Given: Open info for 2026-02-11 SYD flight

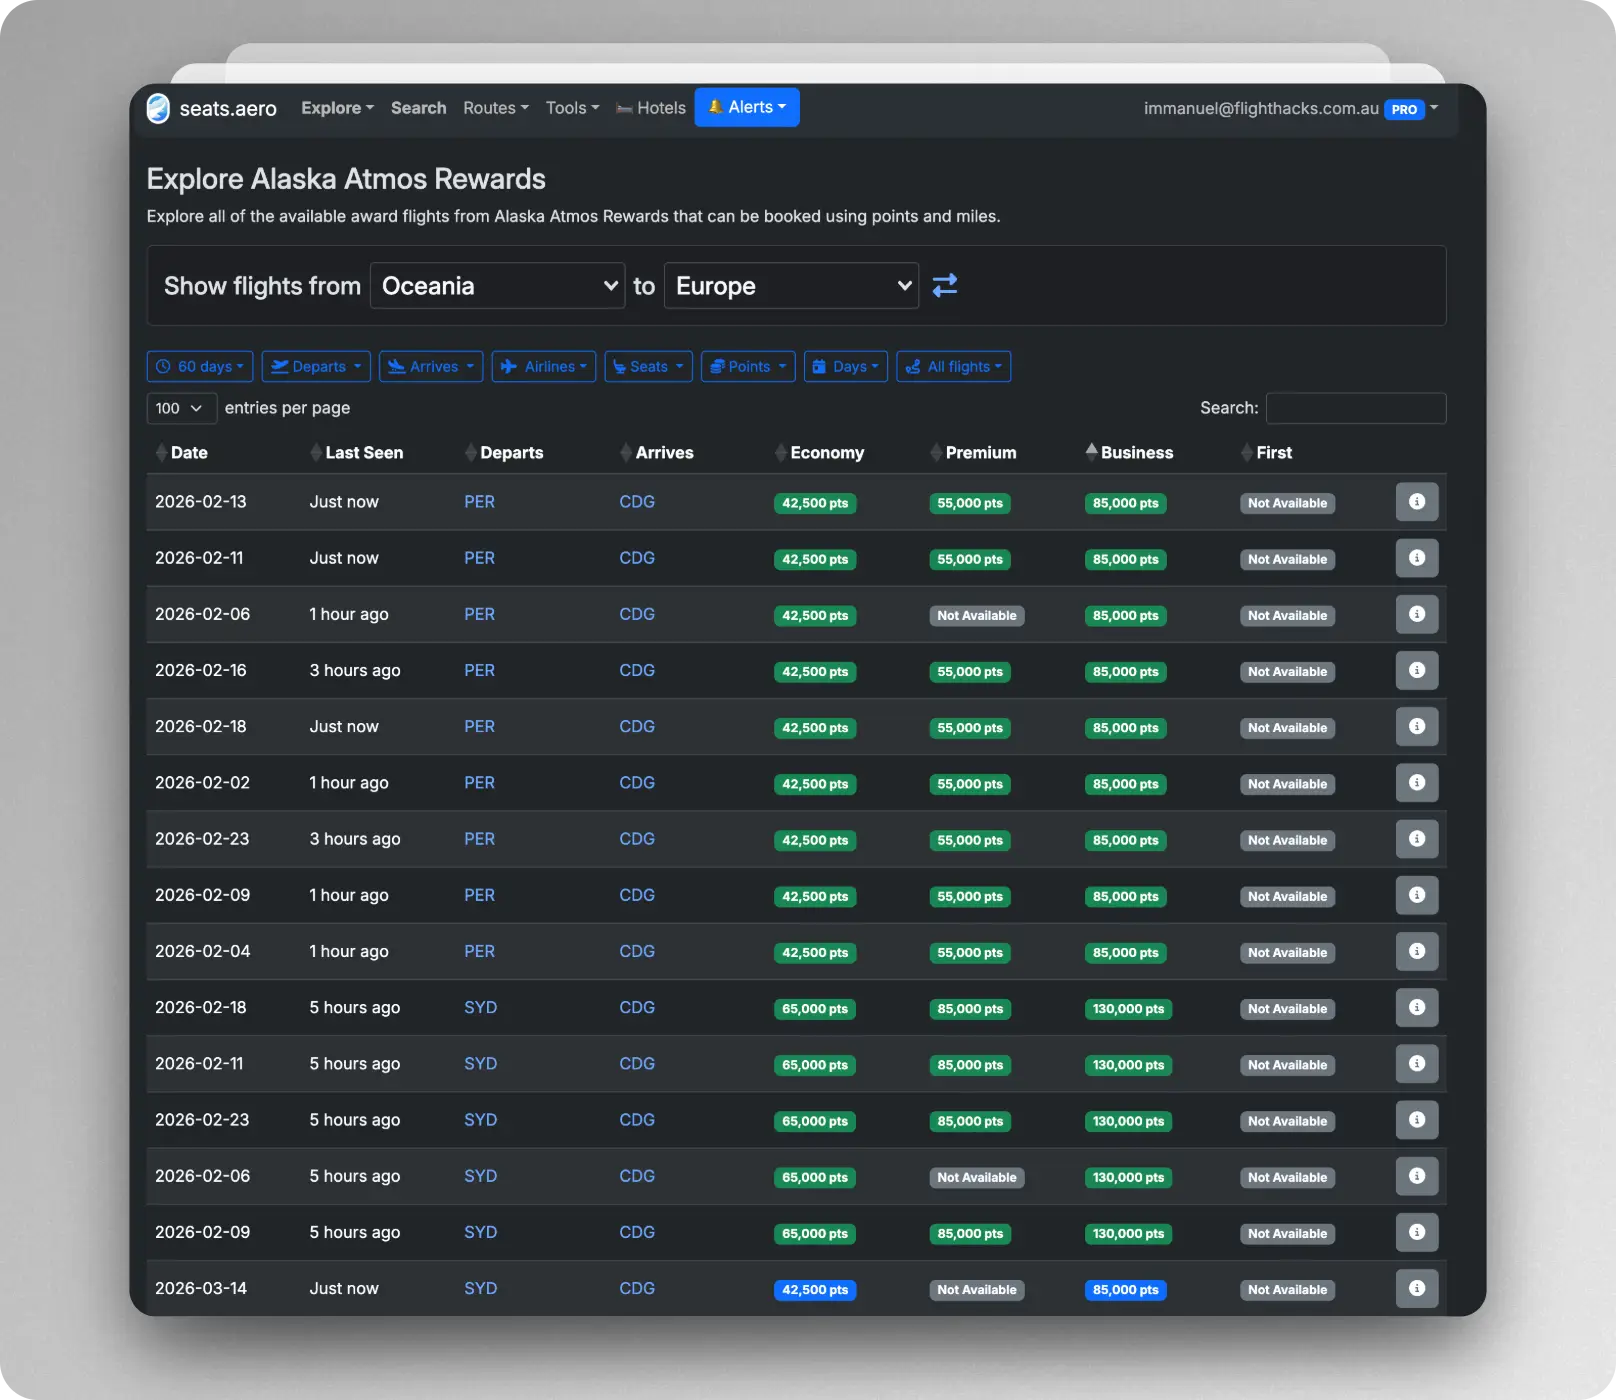Looking at the screenshot, I should [x=1417, y=1064].
